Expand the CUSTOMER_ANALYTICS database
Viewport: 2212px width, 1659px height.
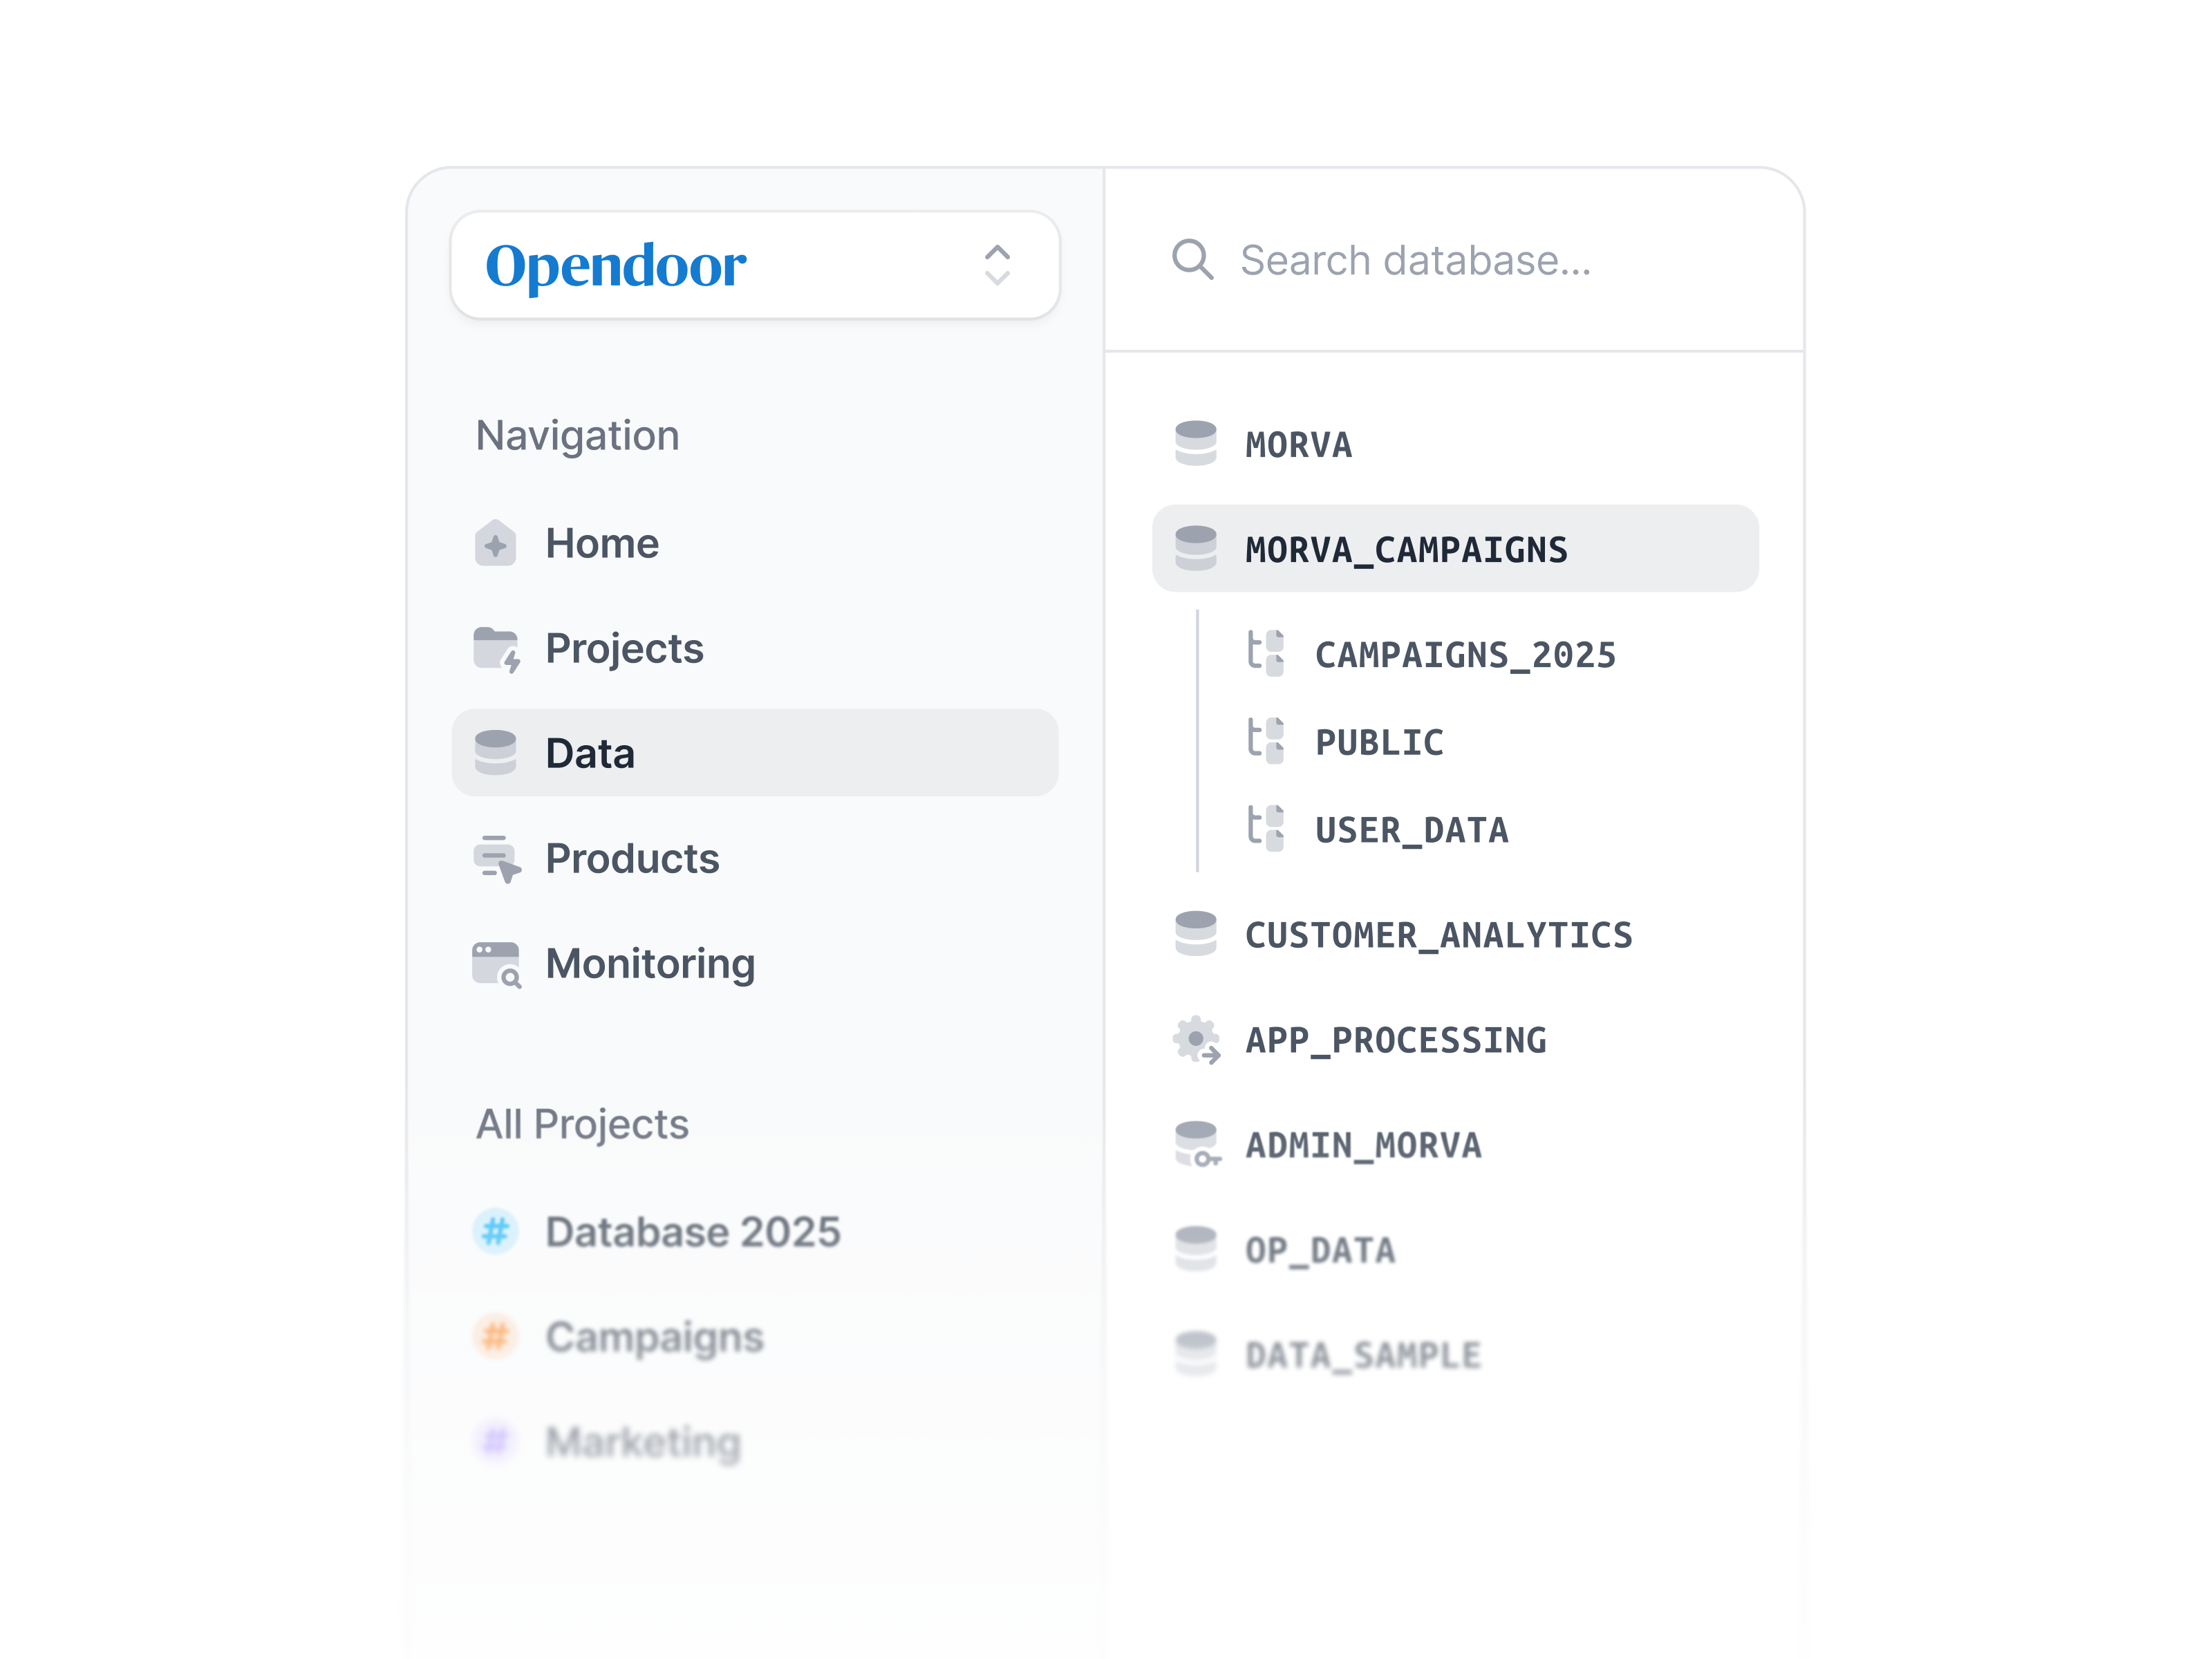click(x=1455, y=935)
